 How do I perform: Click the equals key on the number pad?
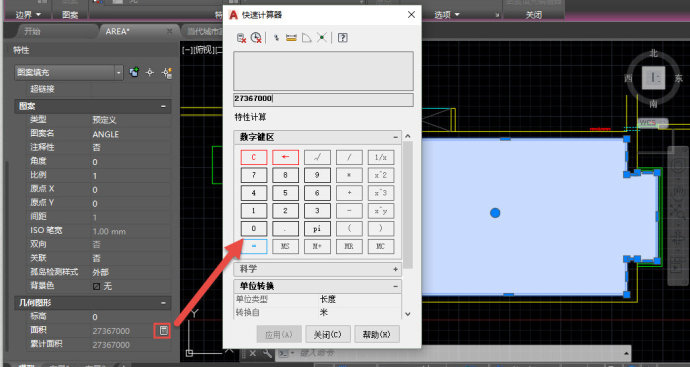click(x=254, y=246)
